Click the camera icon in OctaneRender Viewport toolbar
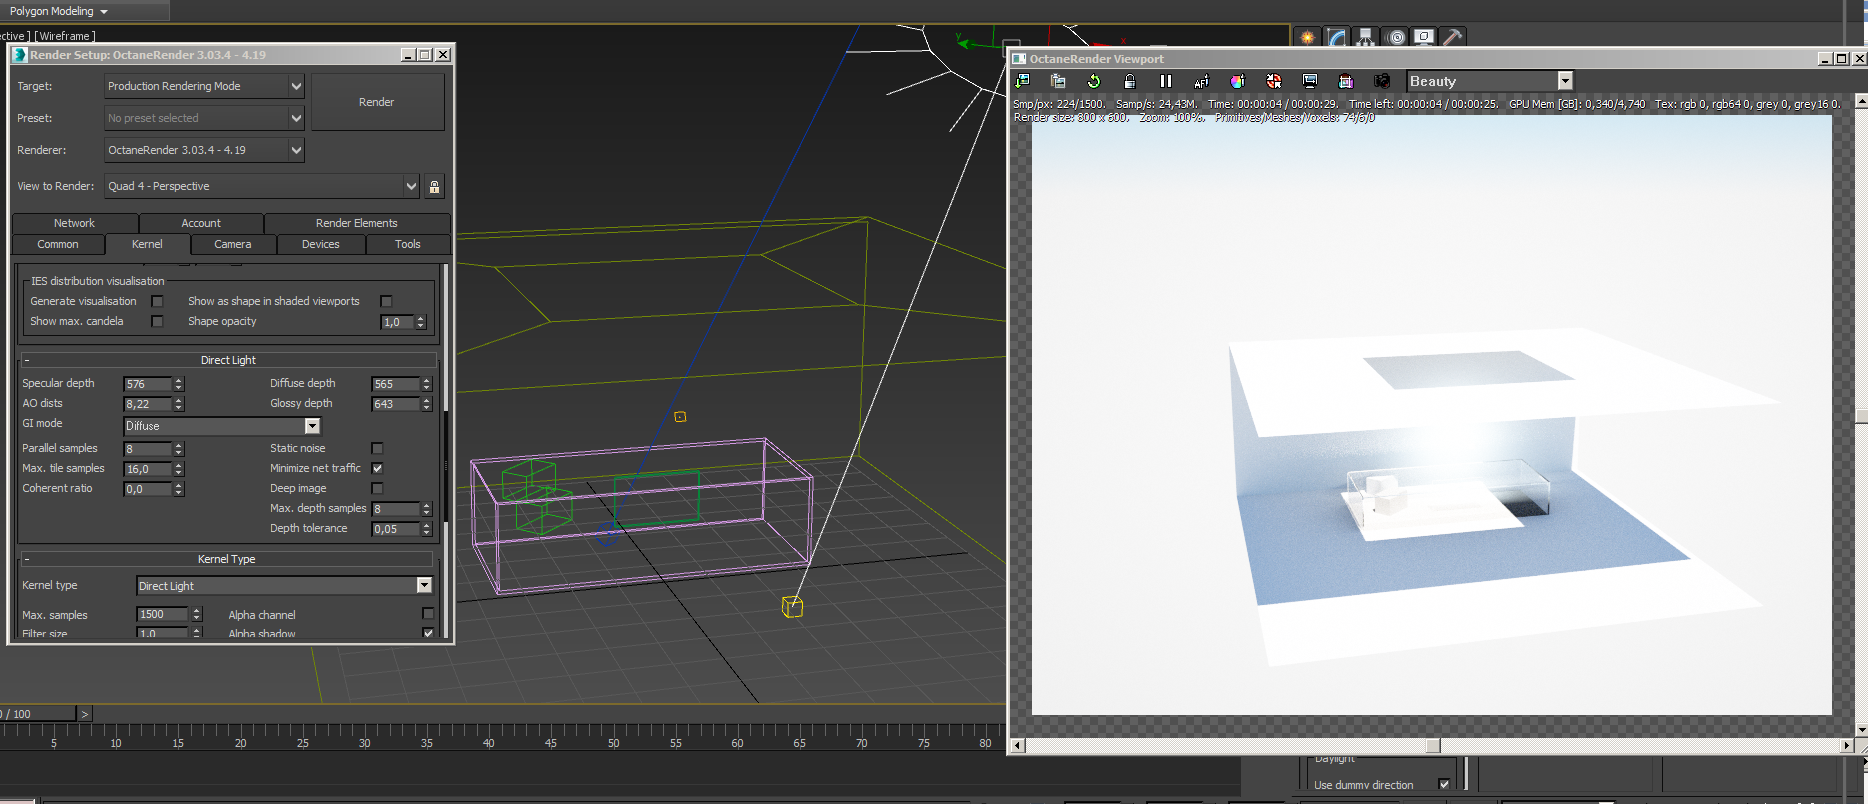 click(x=1382, y=81)
